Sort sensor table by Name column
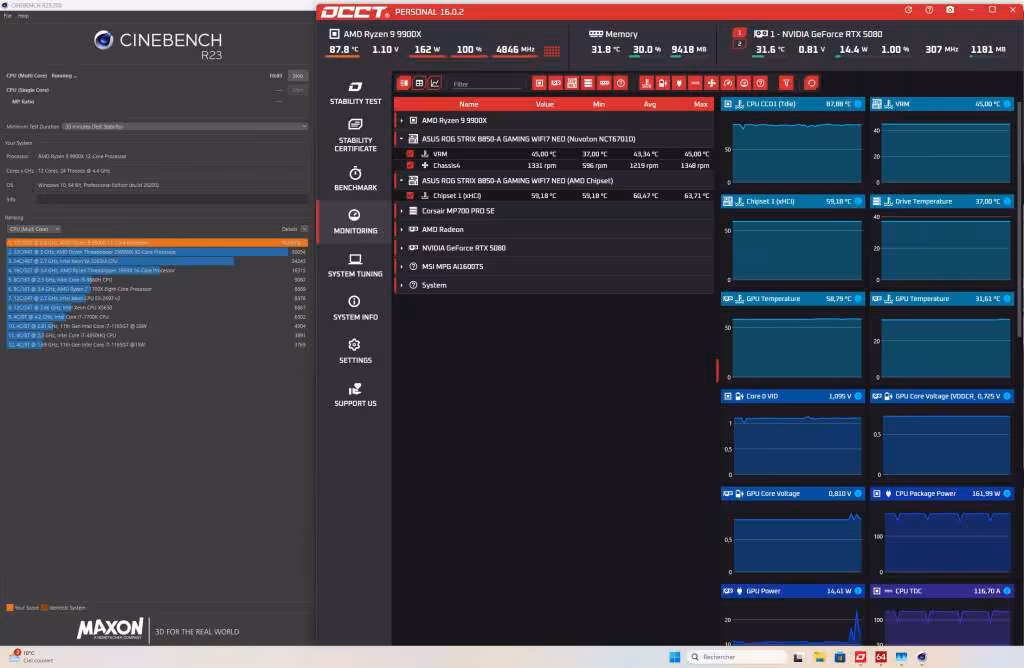This screenshot has height=668, width=1024. pos(468,104)
